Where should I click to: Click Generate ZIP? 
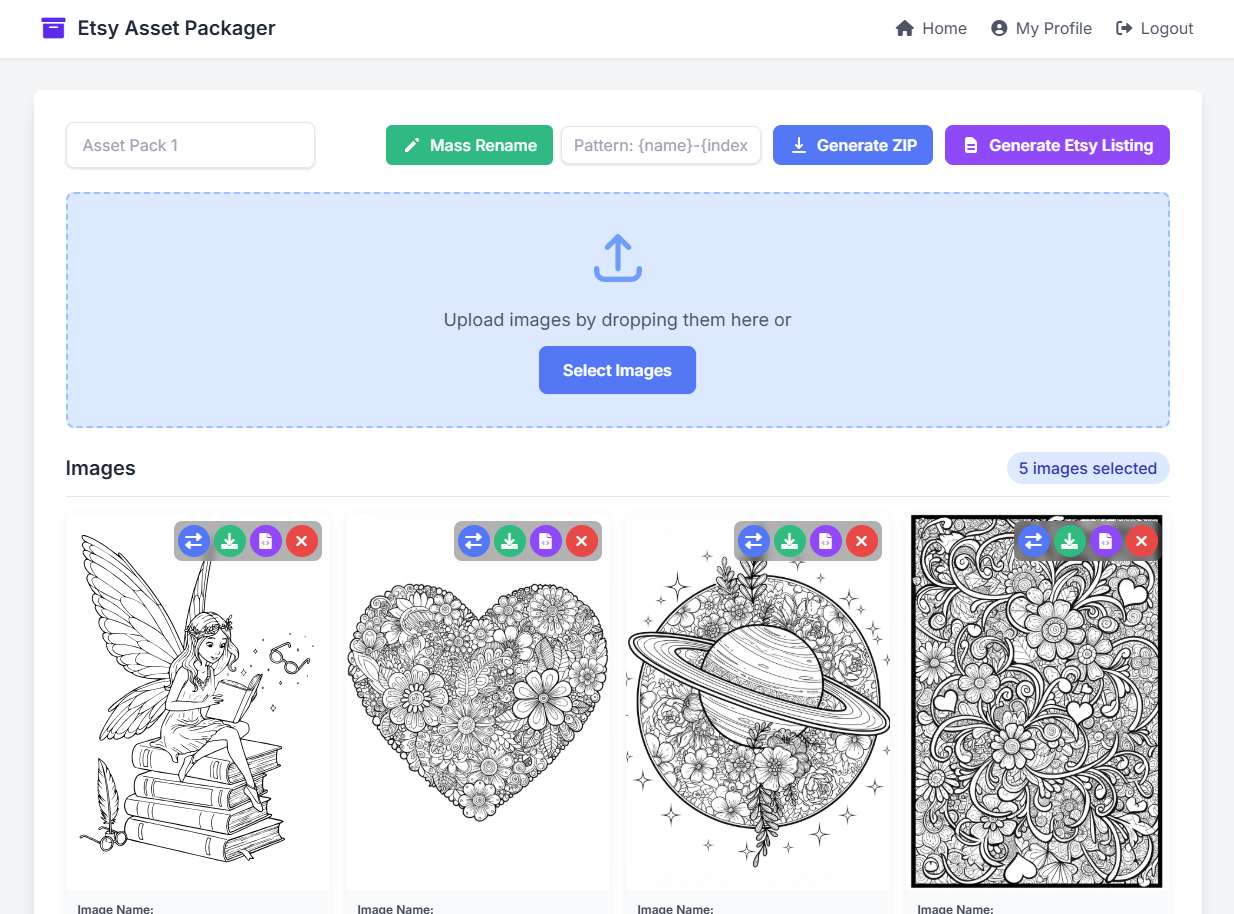pos(852,145)
